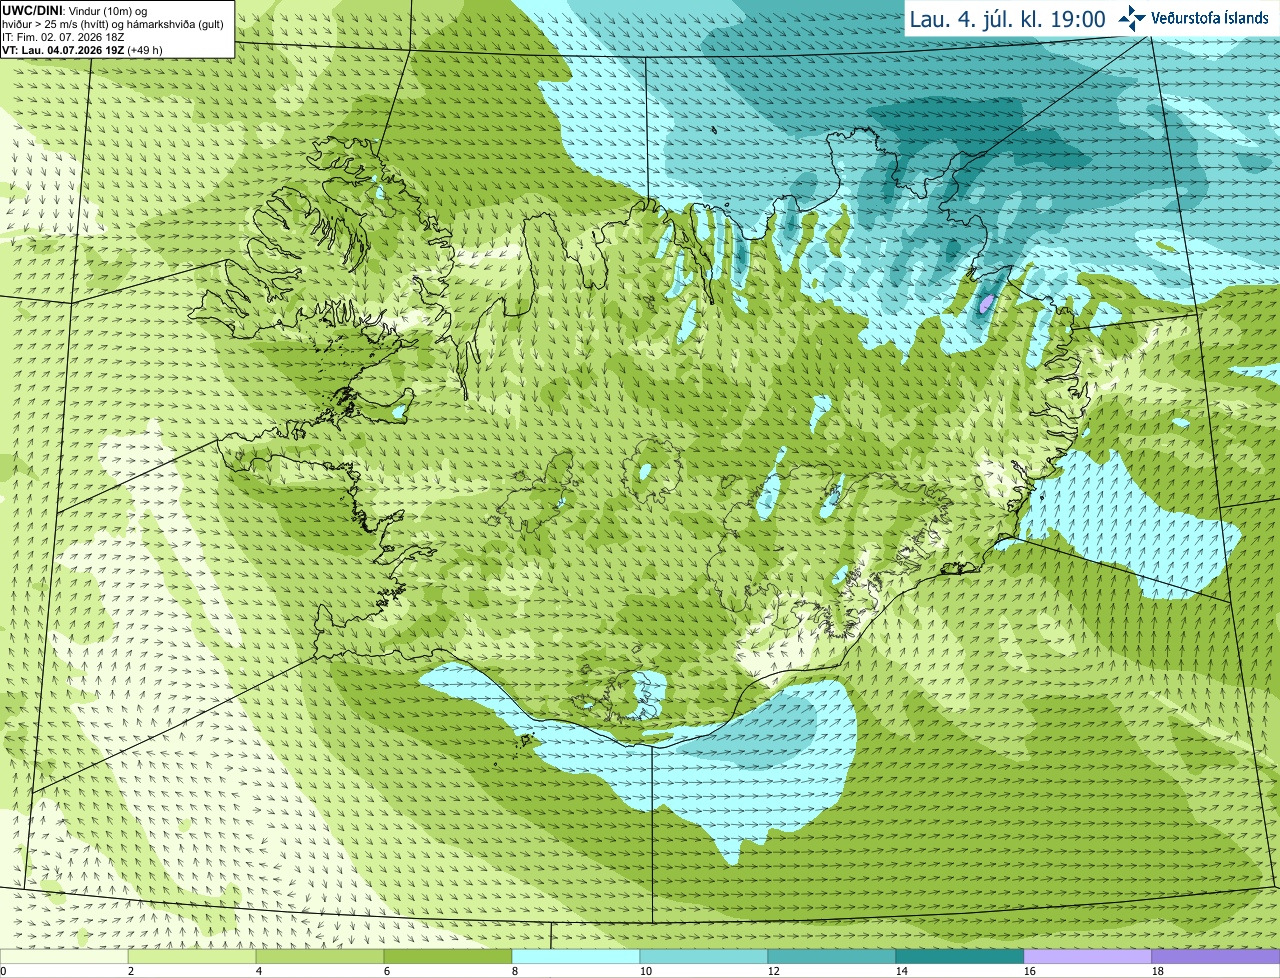Pick the purple swatch above 18 m/s
Screen dimensions: 1280x978
pyautogui.click(x=1216, y=957)
